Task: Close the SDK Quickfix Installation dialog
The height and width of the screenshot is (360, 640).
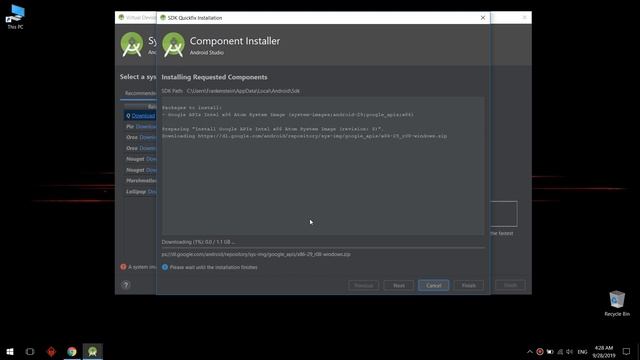Action: [483, 18]
